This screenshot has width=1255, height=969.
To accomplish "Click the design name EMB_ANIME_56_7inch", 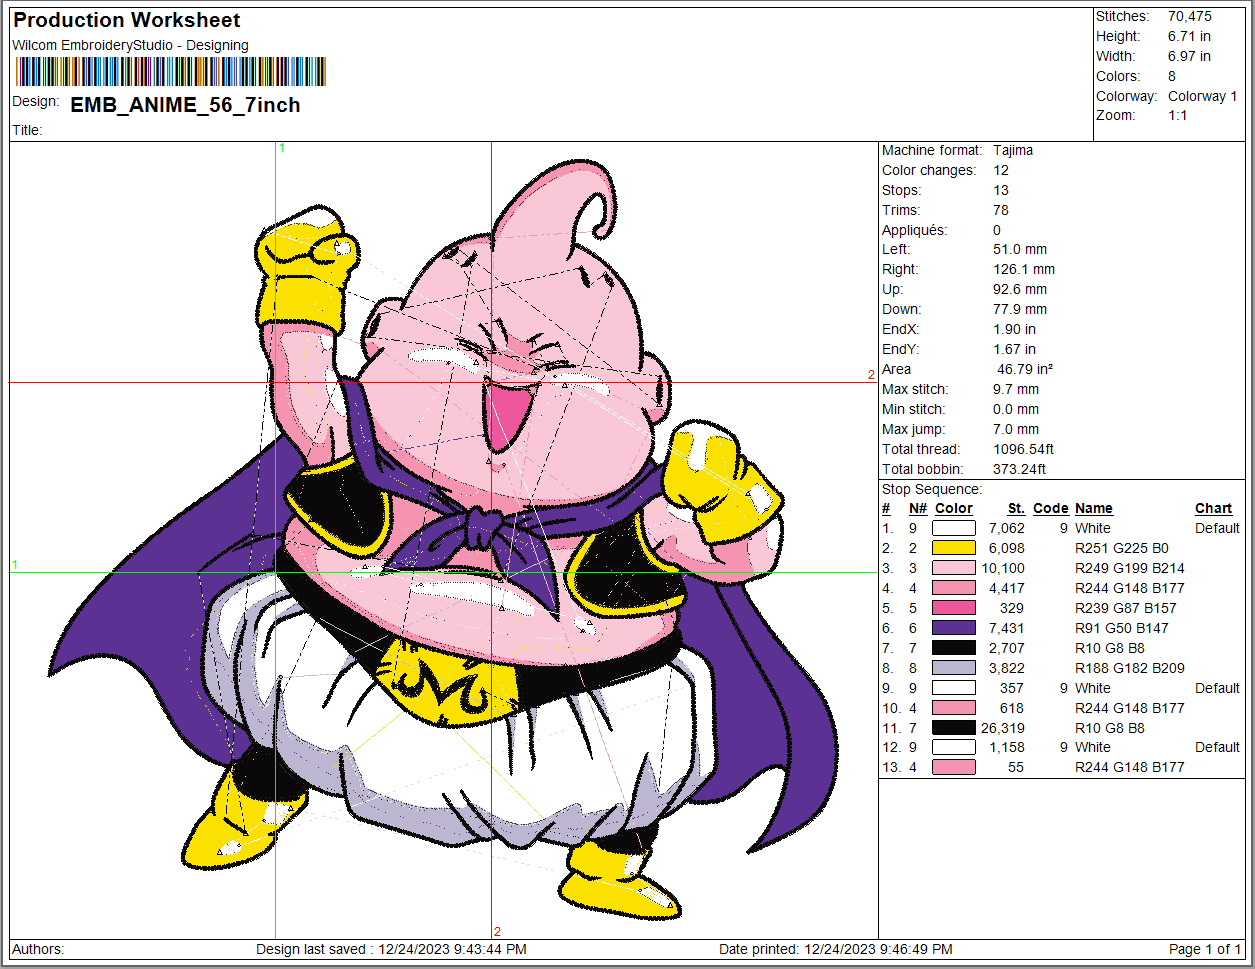I will (x=185, y=105).
